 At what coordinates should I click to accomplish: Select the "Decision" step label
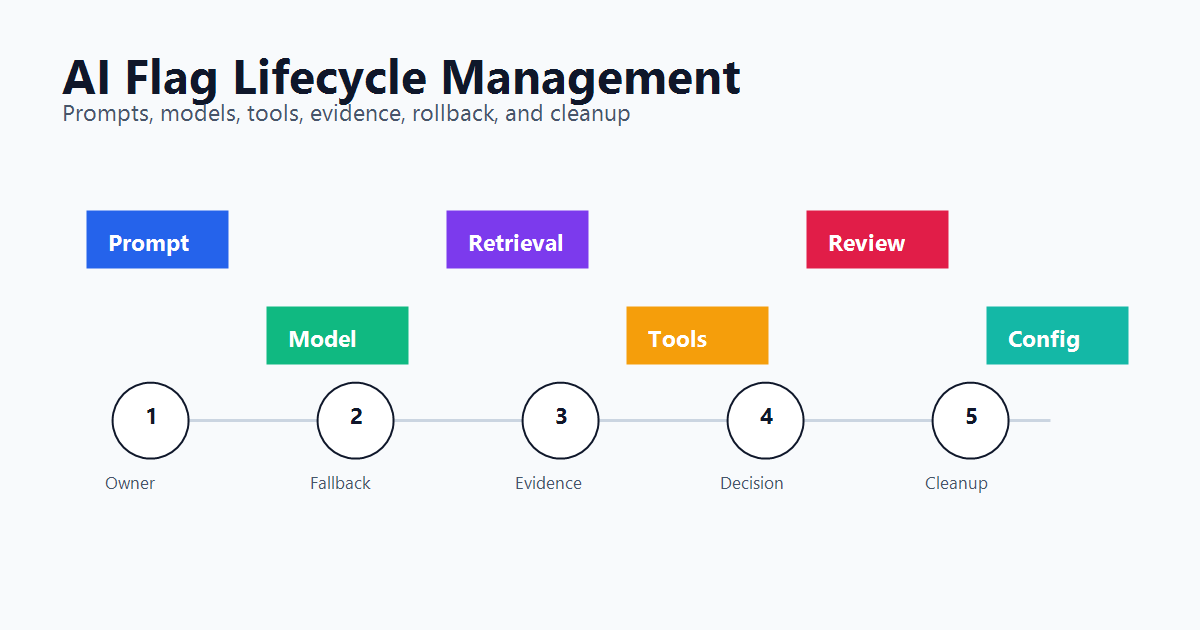(x=752, y=483)
